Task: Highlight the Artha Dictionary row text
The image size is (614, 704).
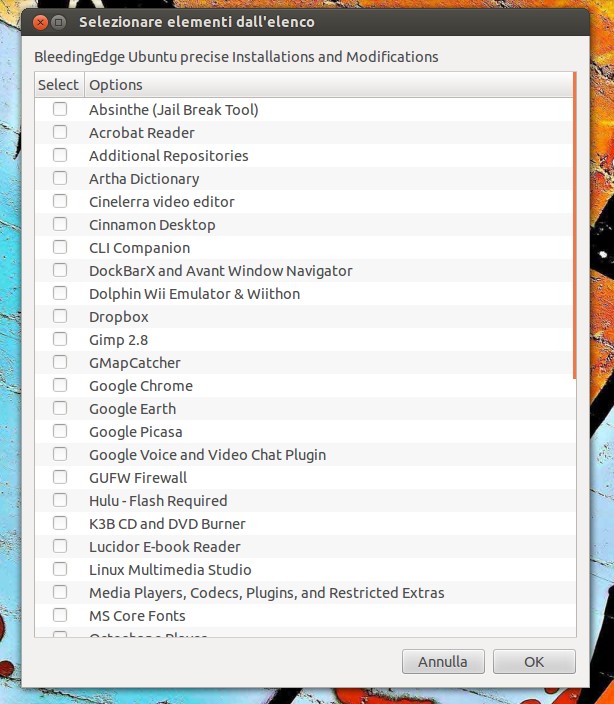Action: (144, 179)
